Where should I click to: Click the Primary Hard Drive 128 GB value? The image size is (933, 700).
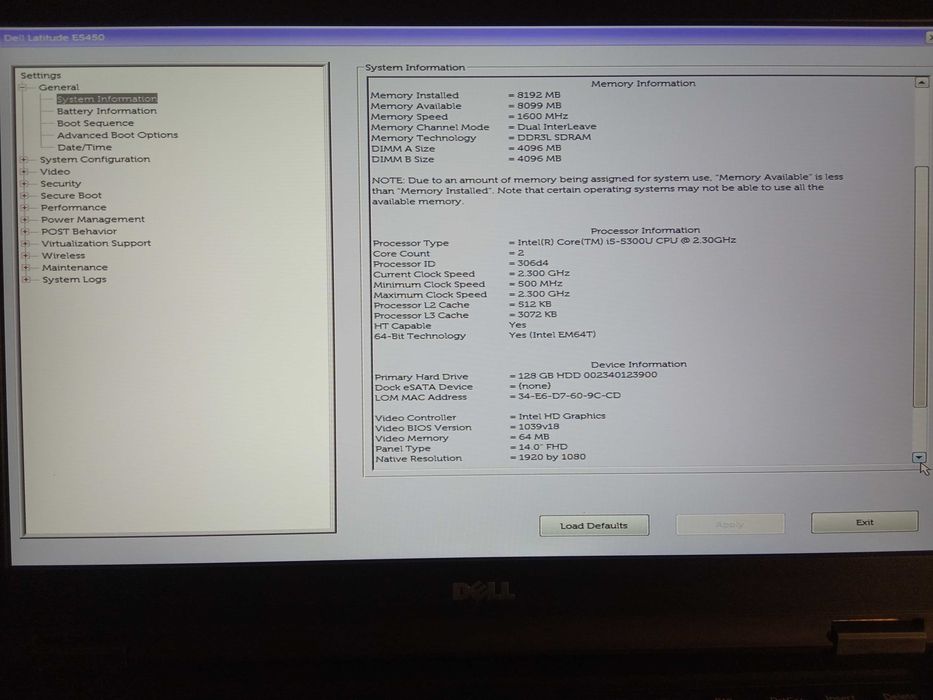pos(587,375)
